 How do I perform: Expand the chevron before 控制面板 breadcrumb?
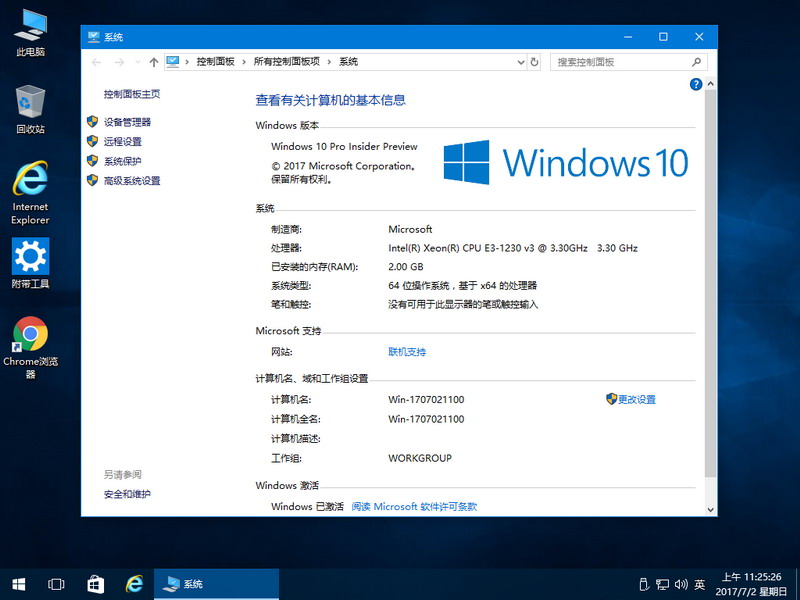tap(187, 62)
